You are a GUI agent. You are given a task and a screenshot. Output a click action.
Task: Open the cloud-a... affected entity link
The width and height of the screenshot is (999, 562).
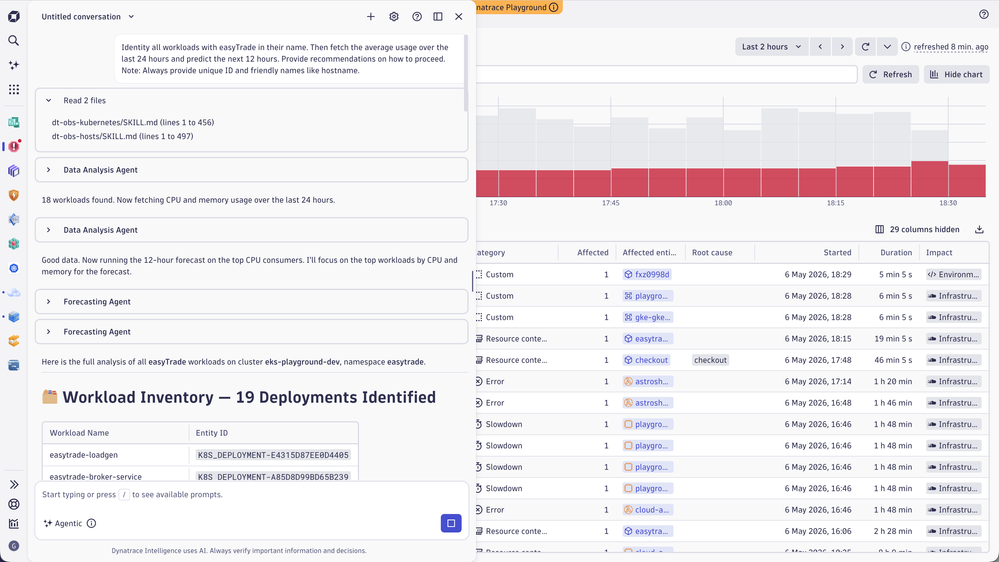[647, 510]
